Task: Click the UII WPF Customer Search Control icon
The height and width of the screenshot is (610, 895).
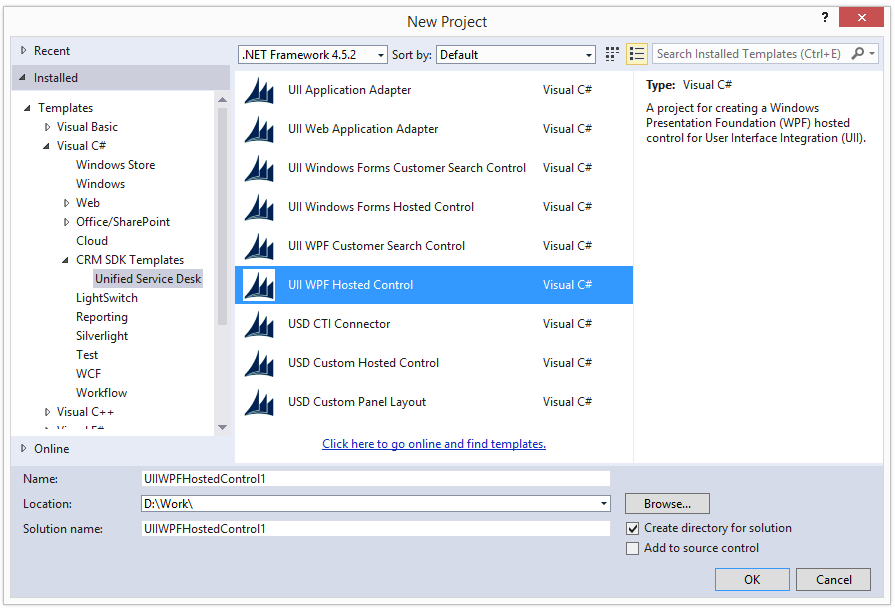Action: (x=258, y=245)
